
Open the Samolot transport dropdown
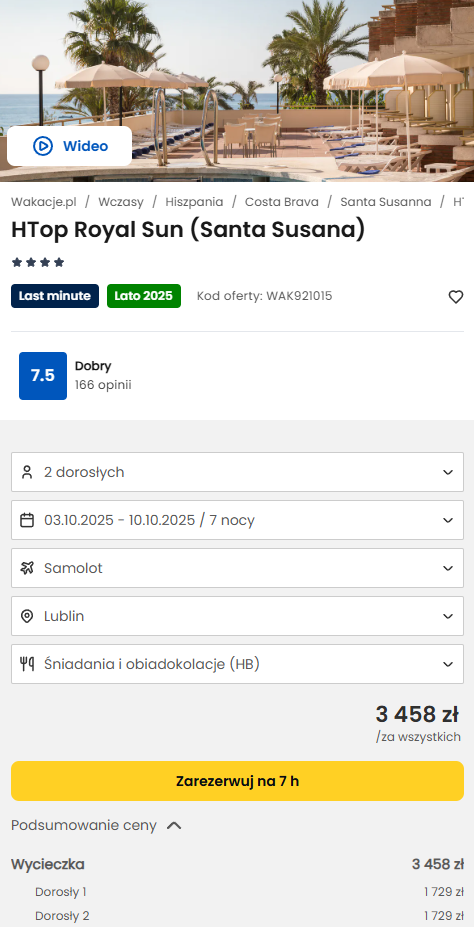tap(237, 568)
